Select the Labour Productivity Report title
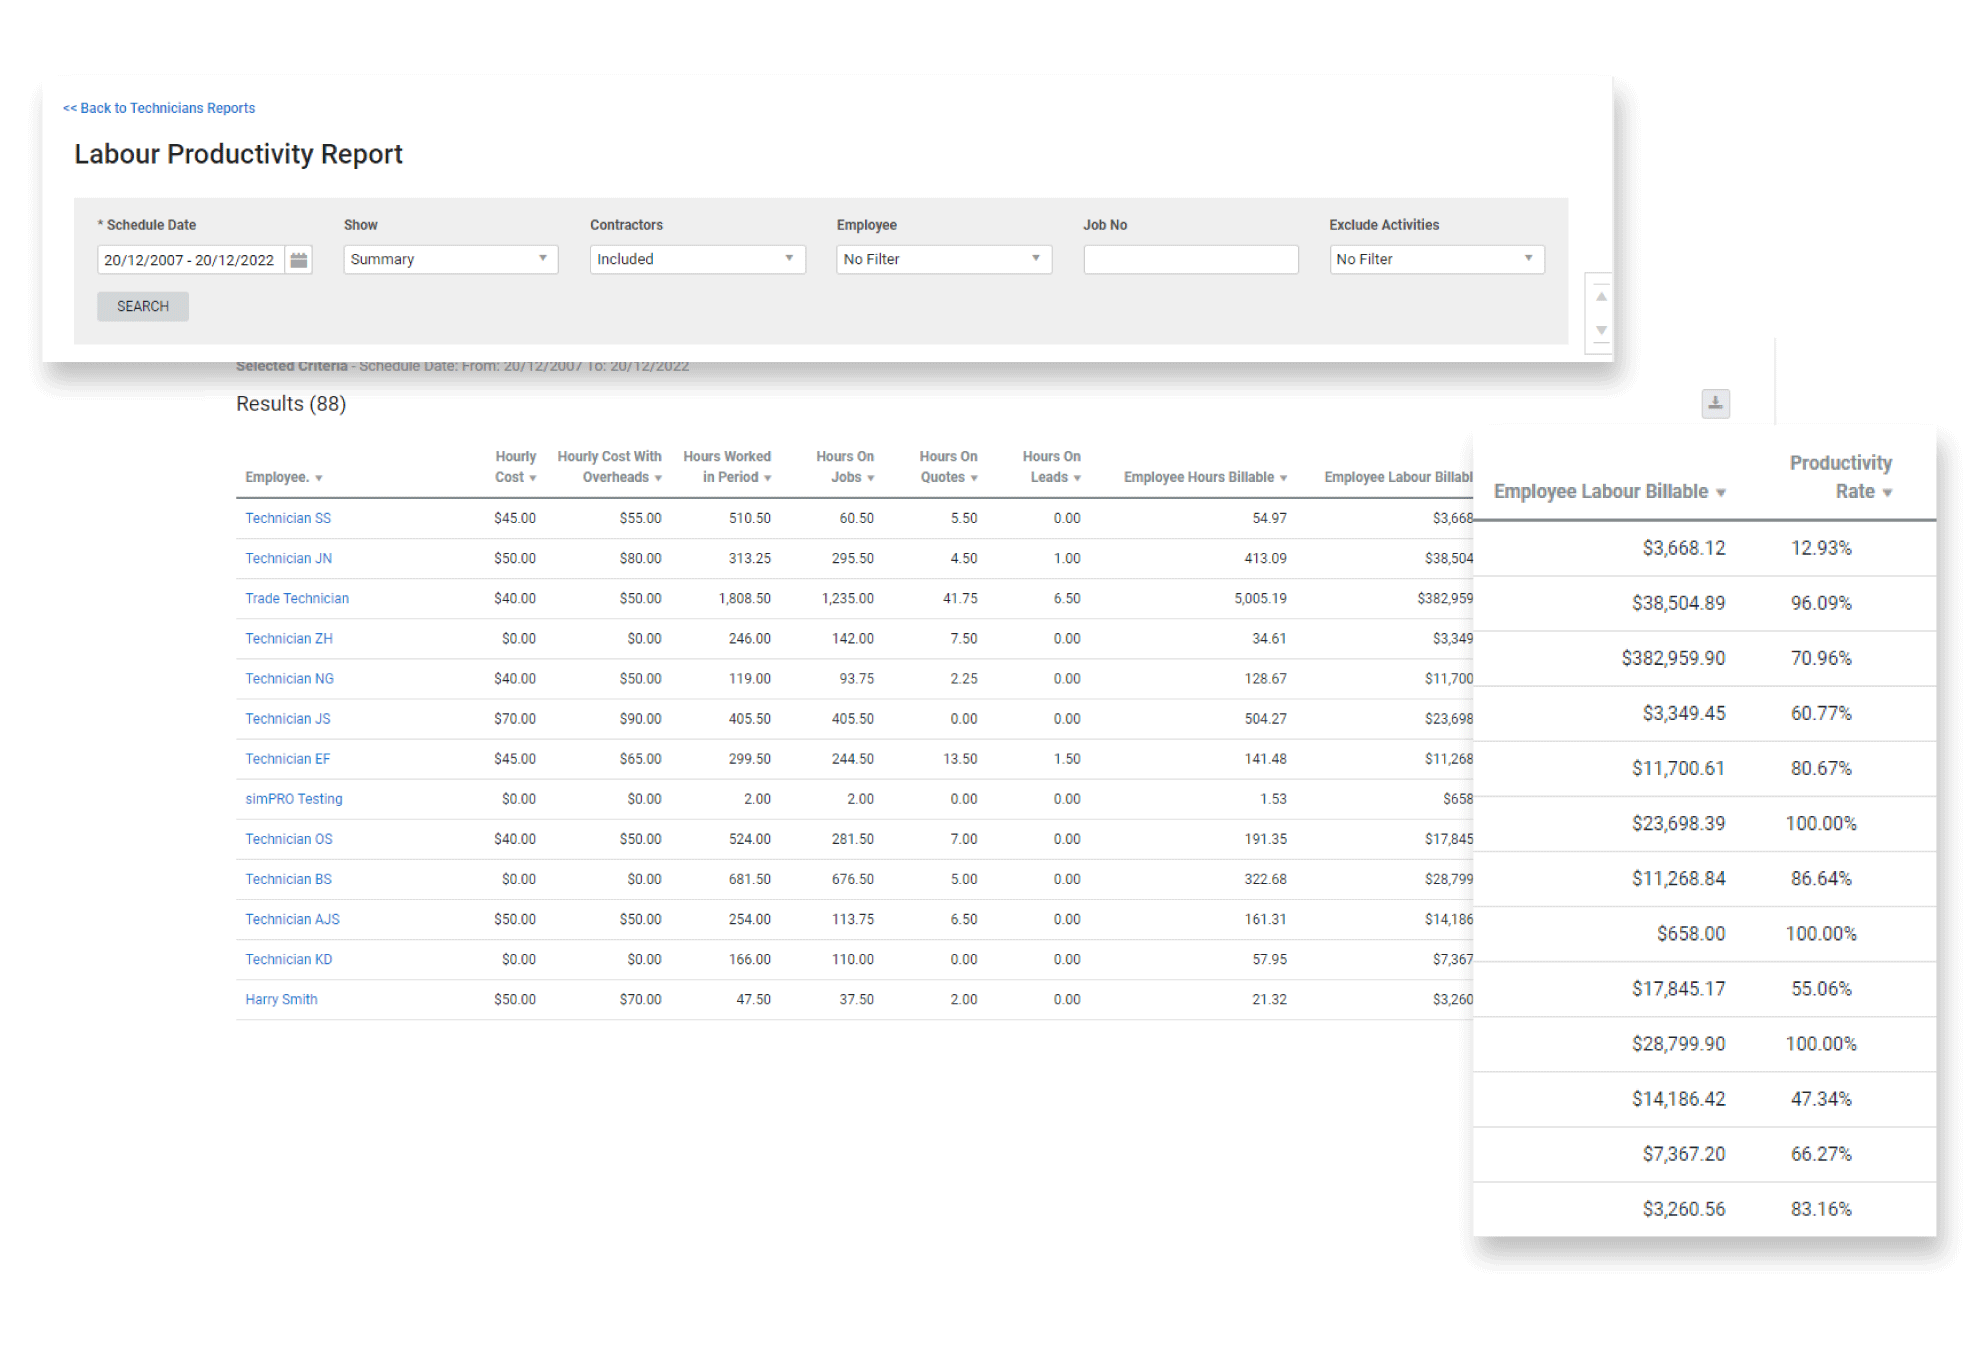Viewport: 1981px width, 1366px height. click(238, 154)
